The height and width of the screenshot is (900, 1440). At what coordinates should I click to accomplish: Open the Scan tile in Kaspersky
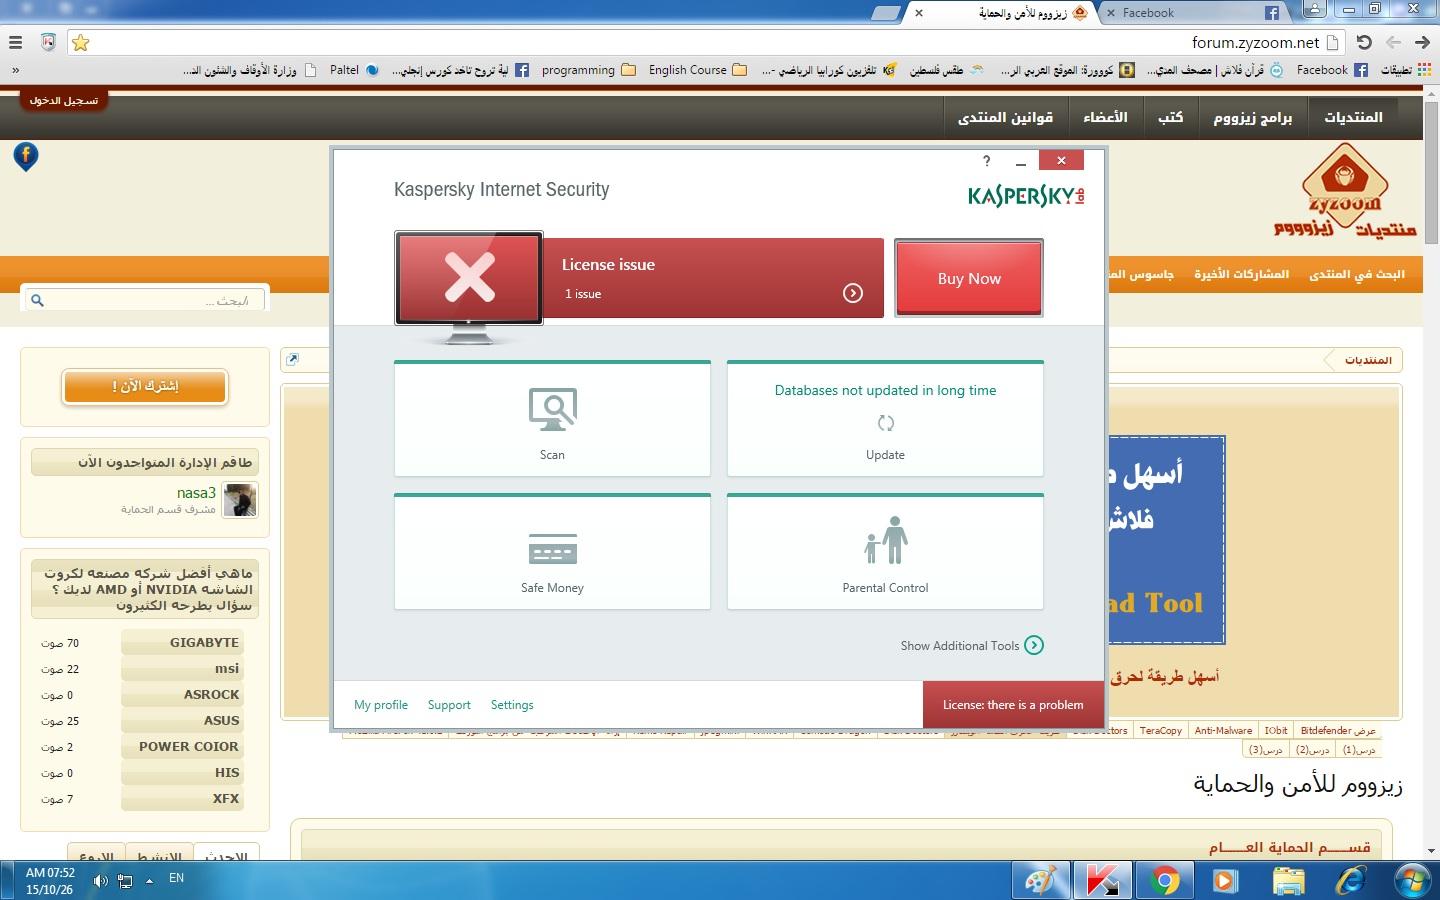[552, 418]
